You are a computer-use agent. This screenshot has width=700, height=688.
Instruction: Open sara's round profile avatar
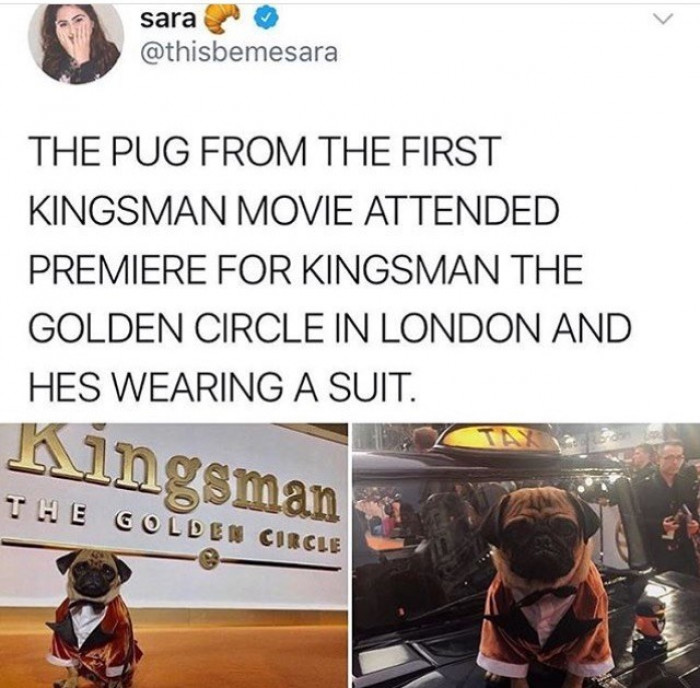click(75, 42)
